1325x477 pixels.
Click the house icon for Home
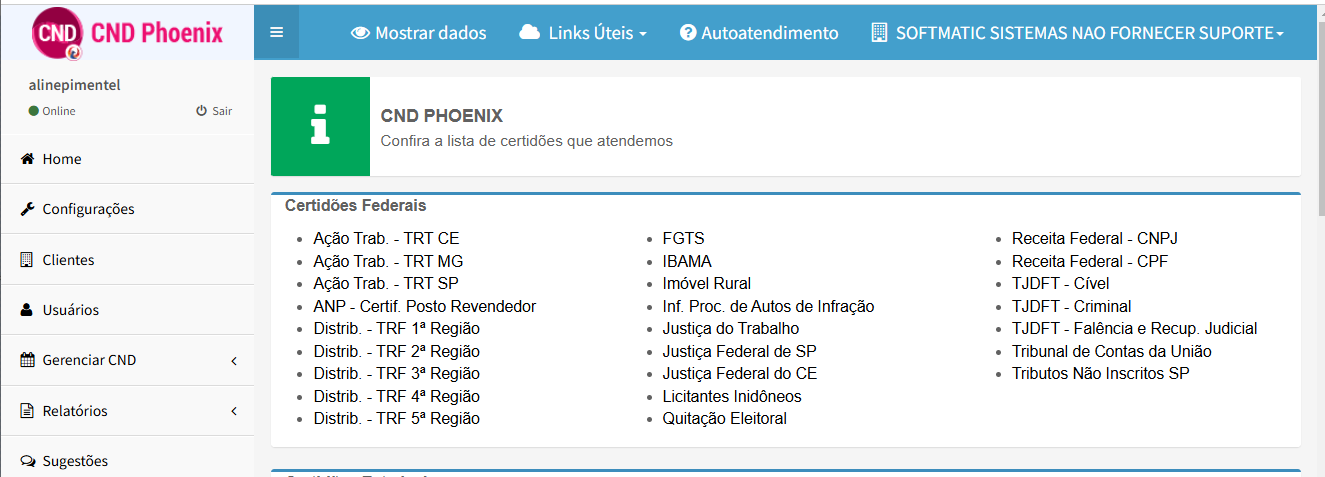point(27,159)
